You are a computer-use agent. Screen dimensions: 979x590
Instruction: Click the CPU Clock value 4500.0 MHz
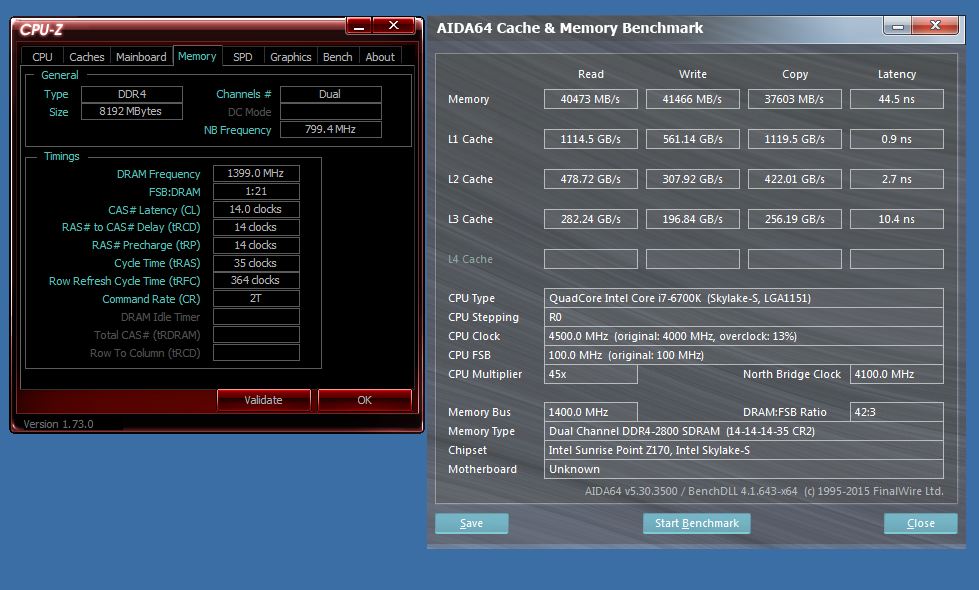point(744,336)
